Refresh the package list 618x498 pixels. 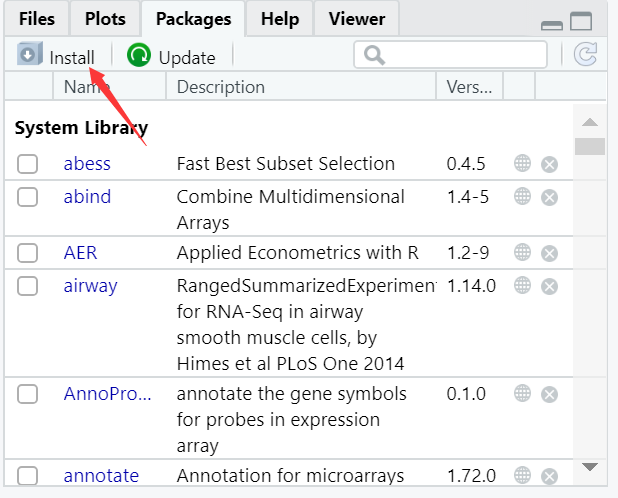point(585,55)
